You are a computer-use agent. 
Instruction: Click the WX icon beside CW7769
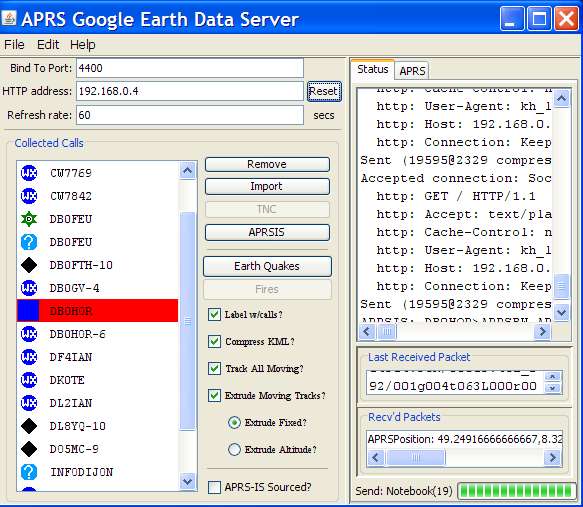(x=29, y=173)
